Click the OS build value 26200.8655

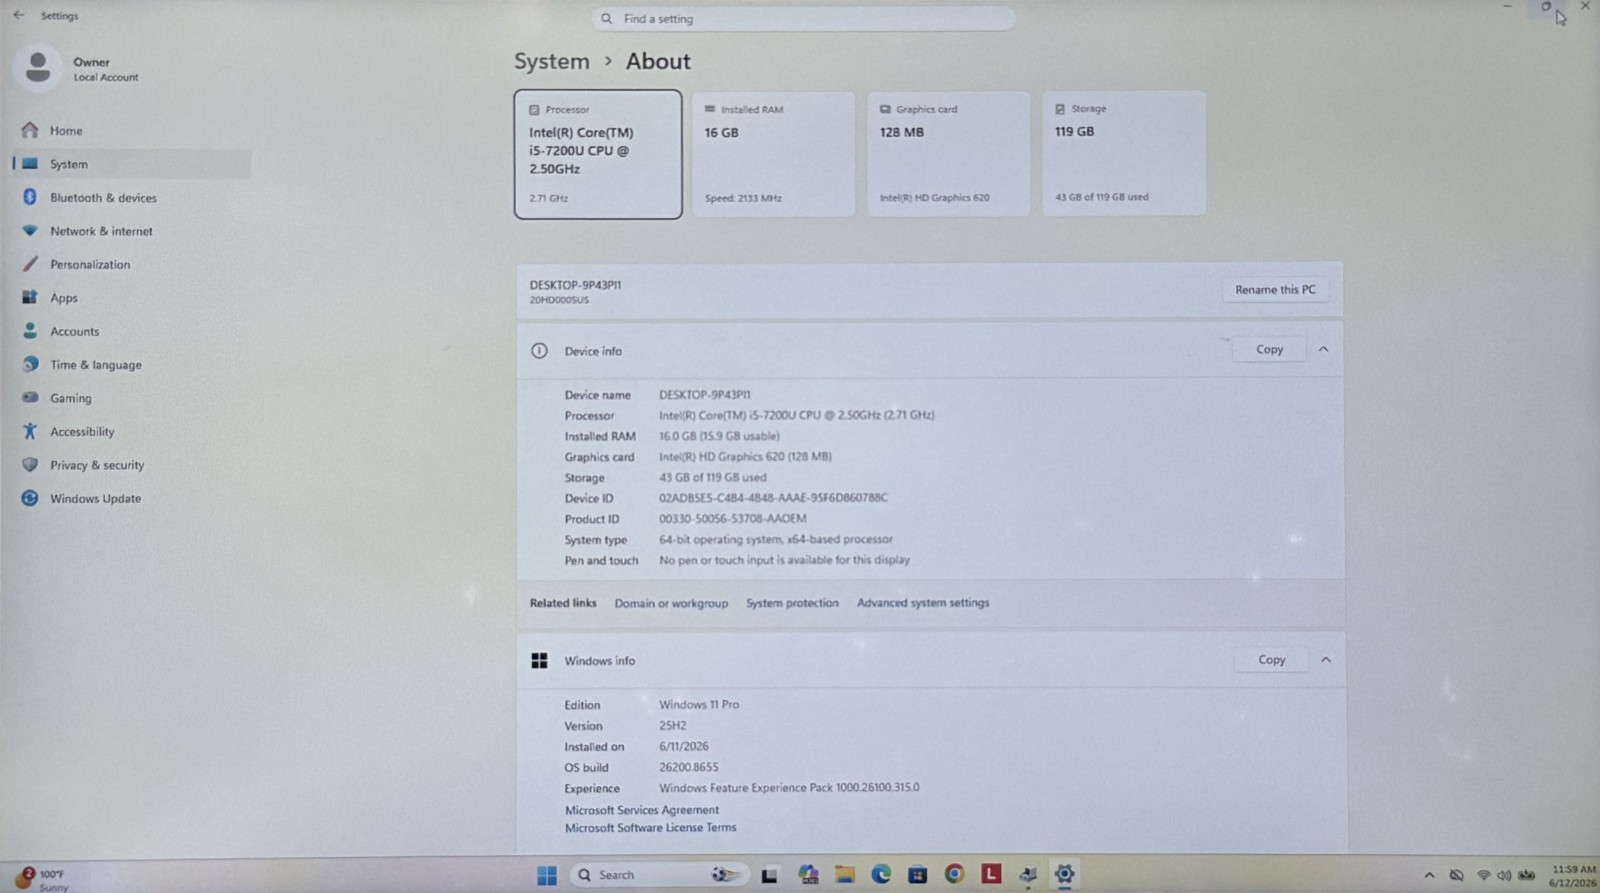(x=688, y=767)
